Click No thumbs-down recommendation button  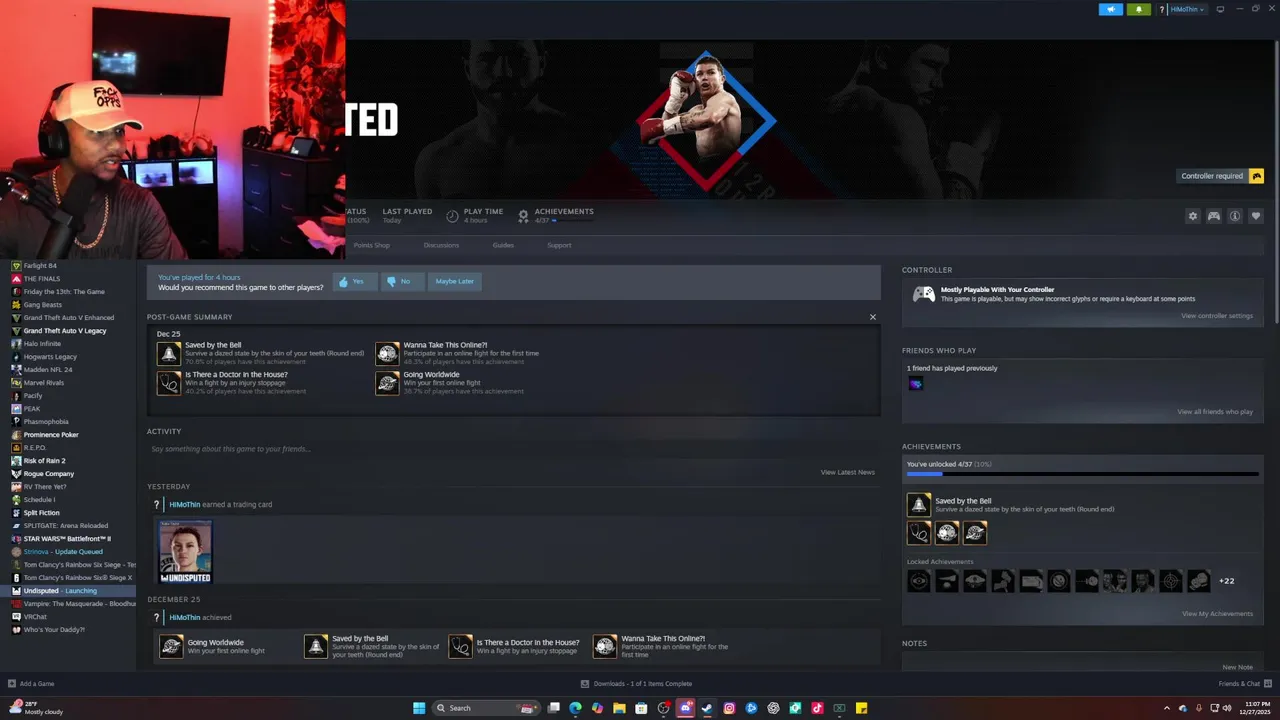tap(403, 282)
